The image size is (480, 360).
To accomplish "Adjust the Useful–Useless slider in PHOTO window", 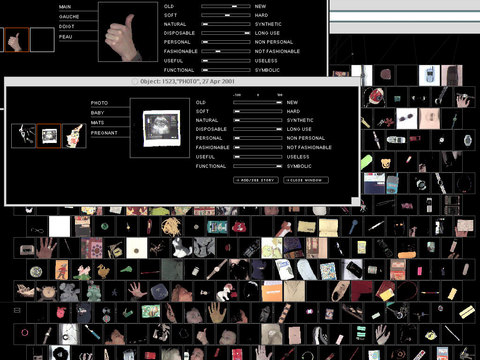I will coord(258,157).
